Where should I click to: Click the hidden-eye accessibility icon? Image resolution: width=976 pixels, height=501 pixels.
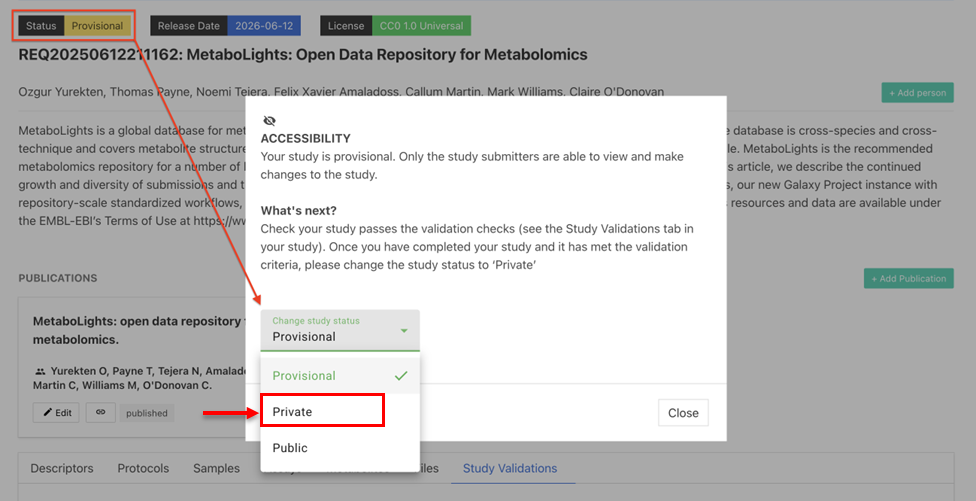(270, 121)
